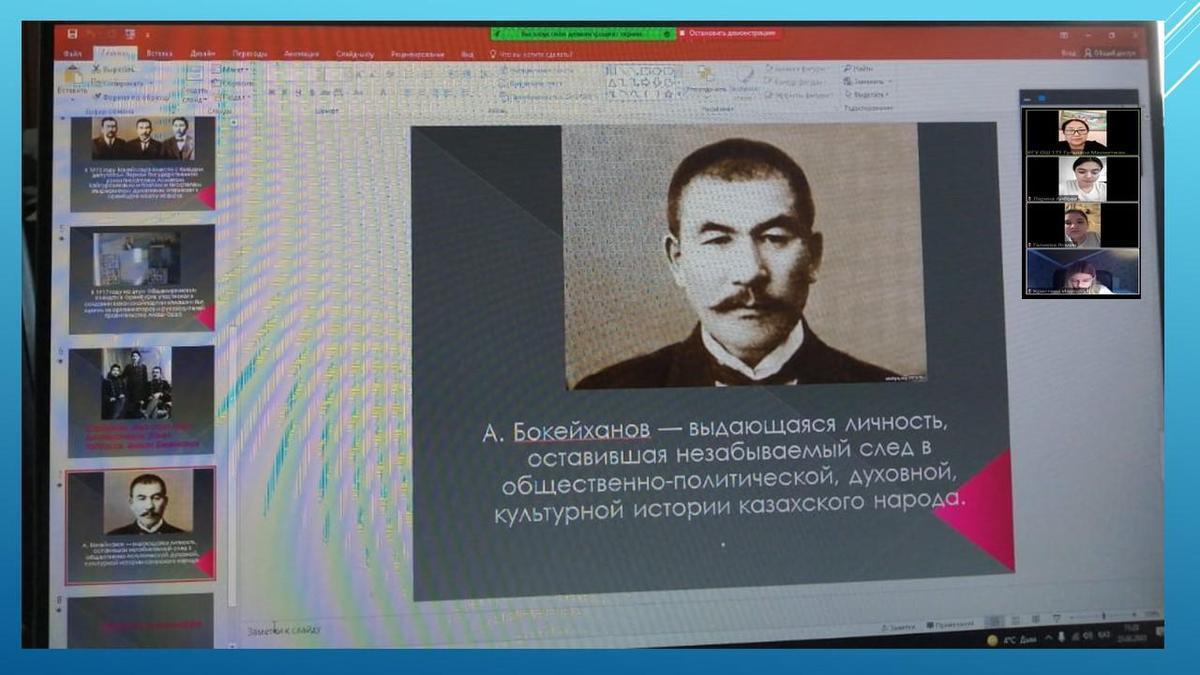1200x675 pixels.
Task: Click the zoom slider in the status bar
Action: (1105, 615)
